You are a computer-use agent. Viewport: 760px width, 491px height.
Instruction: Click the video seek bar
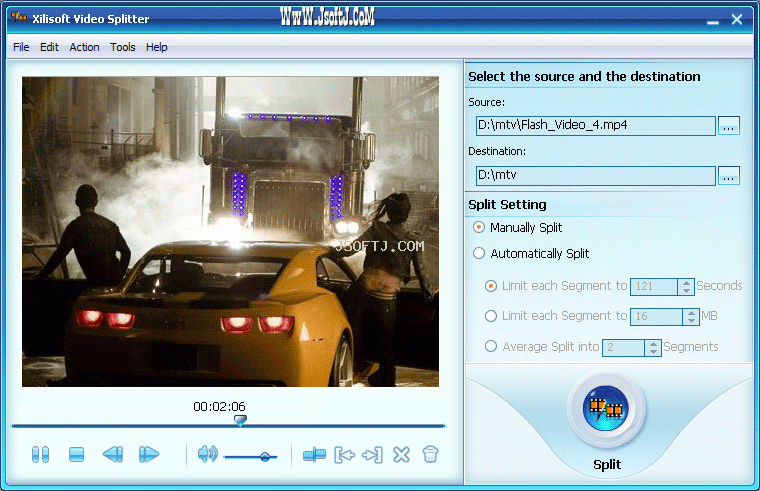click(x=228, y=426)
